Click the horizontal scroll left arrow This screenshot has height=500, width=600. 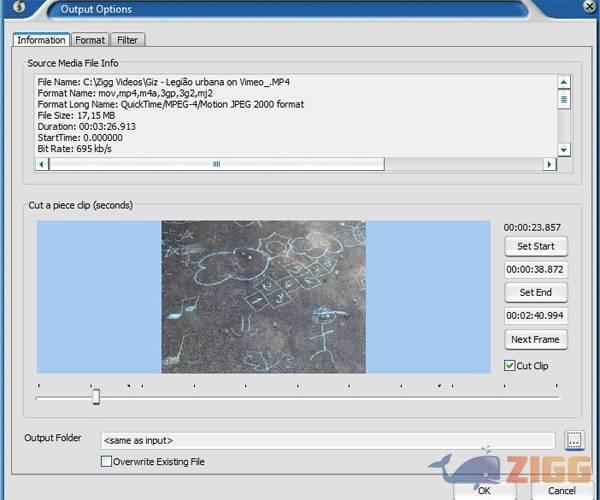(42, 164)
